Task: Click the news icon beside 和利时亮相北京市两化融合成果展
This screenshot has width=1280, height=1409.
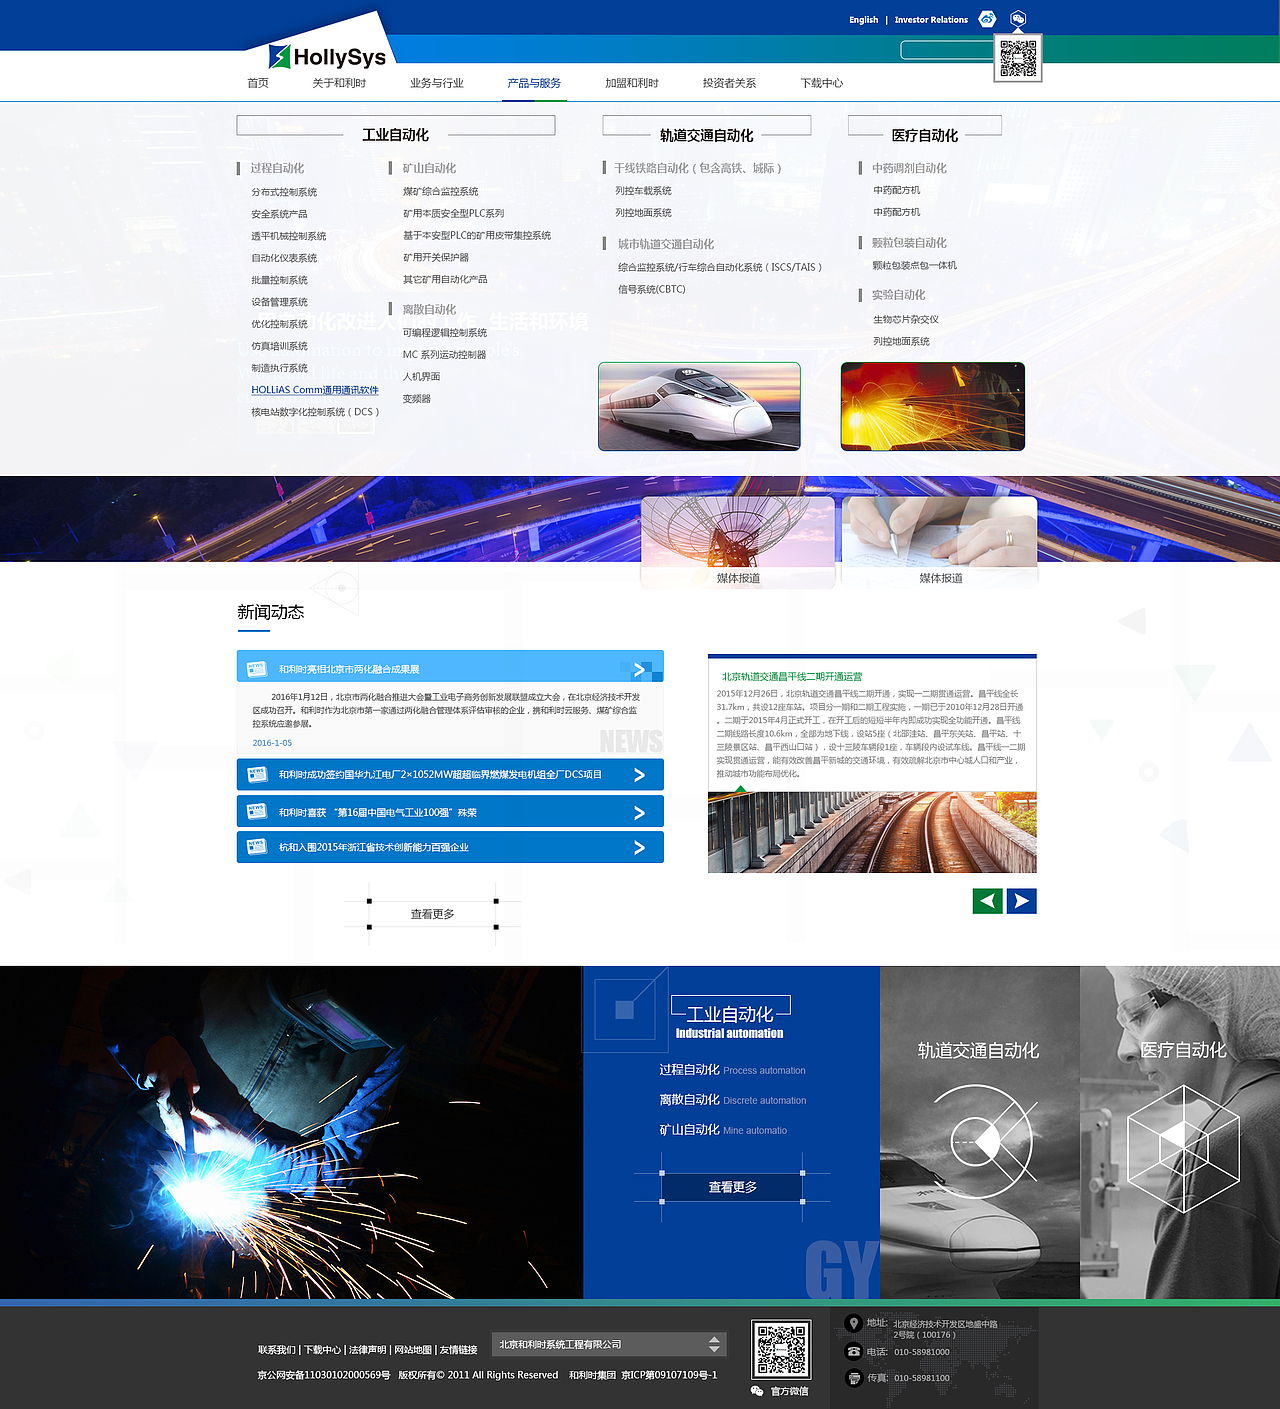Action: pyautogui.click(x=257, y=669)
